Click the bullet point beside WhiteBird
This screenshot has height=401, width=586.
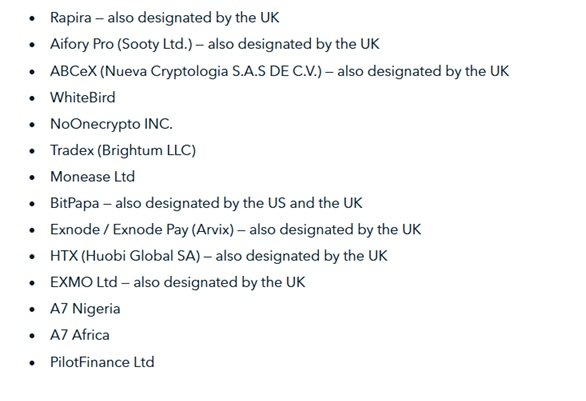(32, 98)
